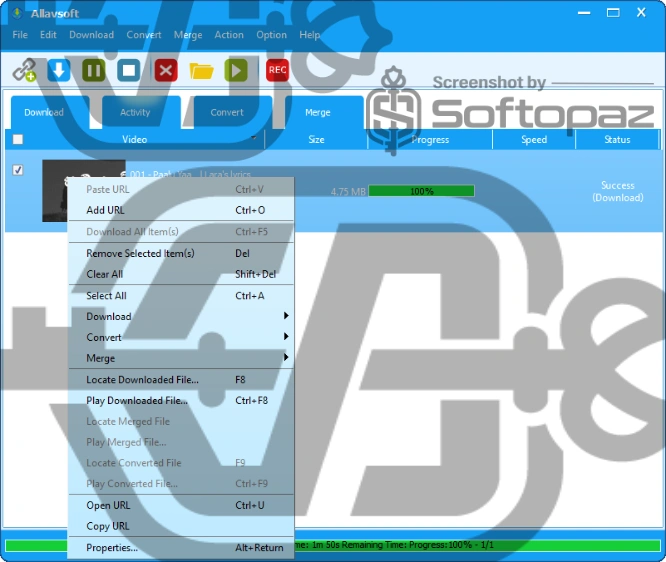The image size is (666, 562).
Task: Click the green Play toolbar icon
Action: (x=236, y=70)
